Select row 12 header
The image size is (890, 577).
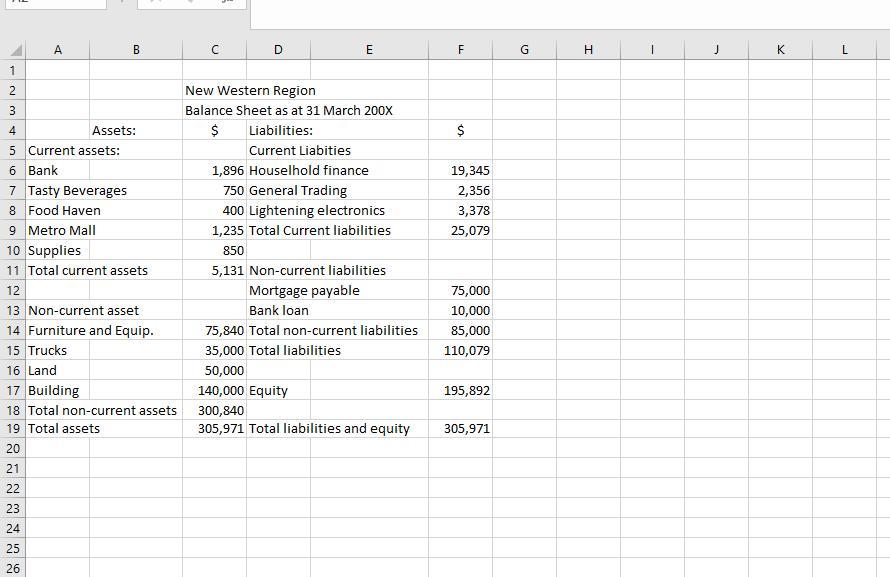point(12,290)
